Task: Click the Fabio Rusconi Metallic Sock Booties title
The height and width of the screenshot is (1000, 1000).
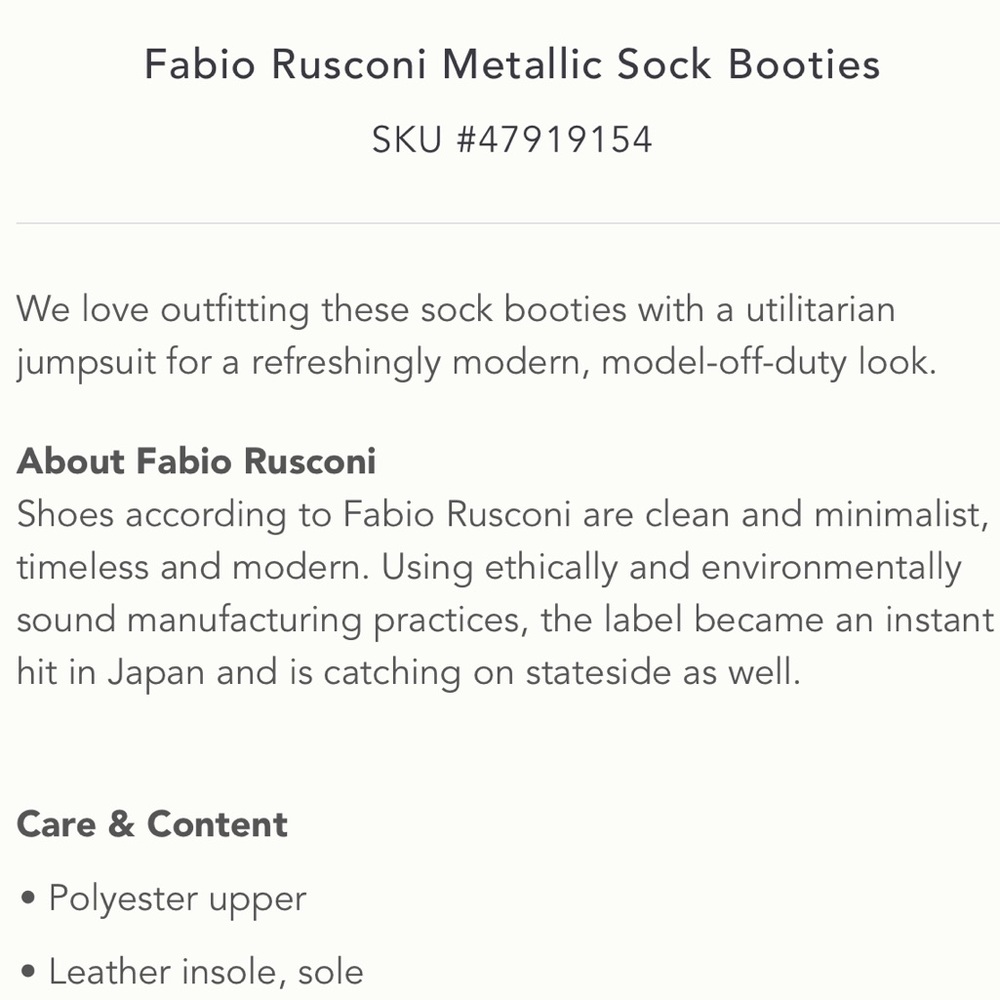Action: pyautogui.click(x=512, y=64)
